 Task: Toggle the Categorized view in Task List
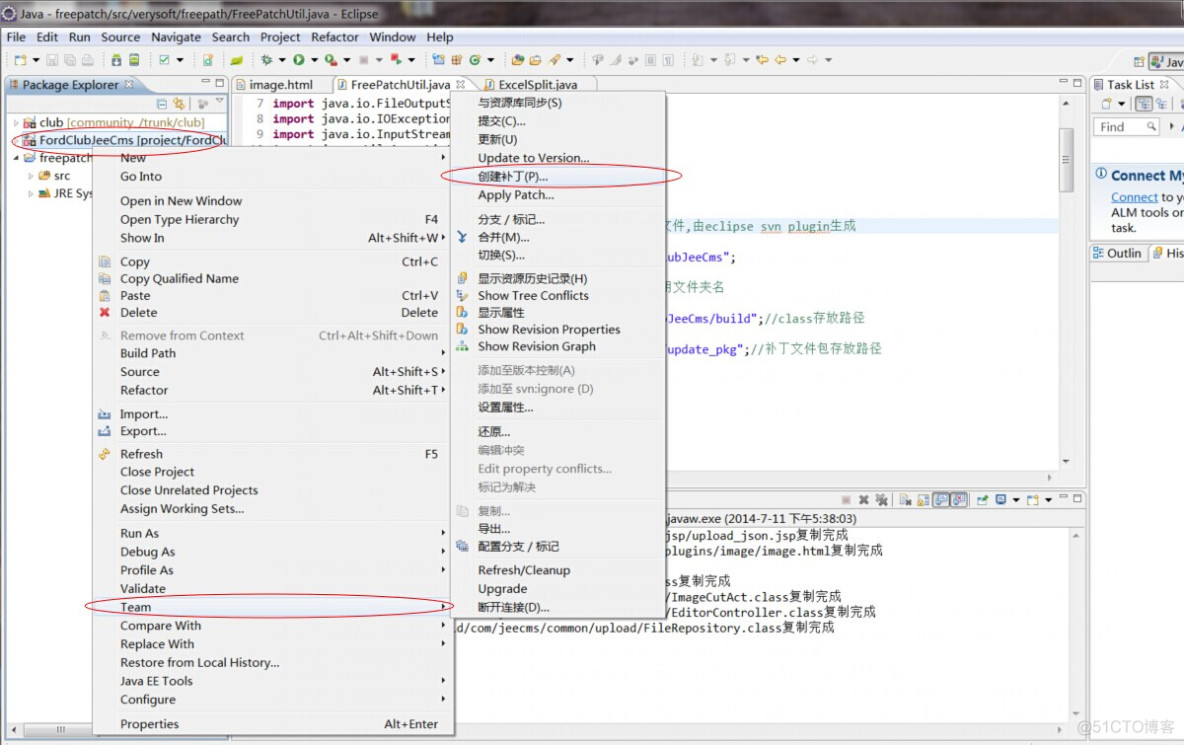[1143, 104]
